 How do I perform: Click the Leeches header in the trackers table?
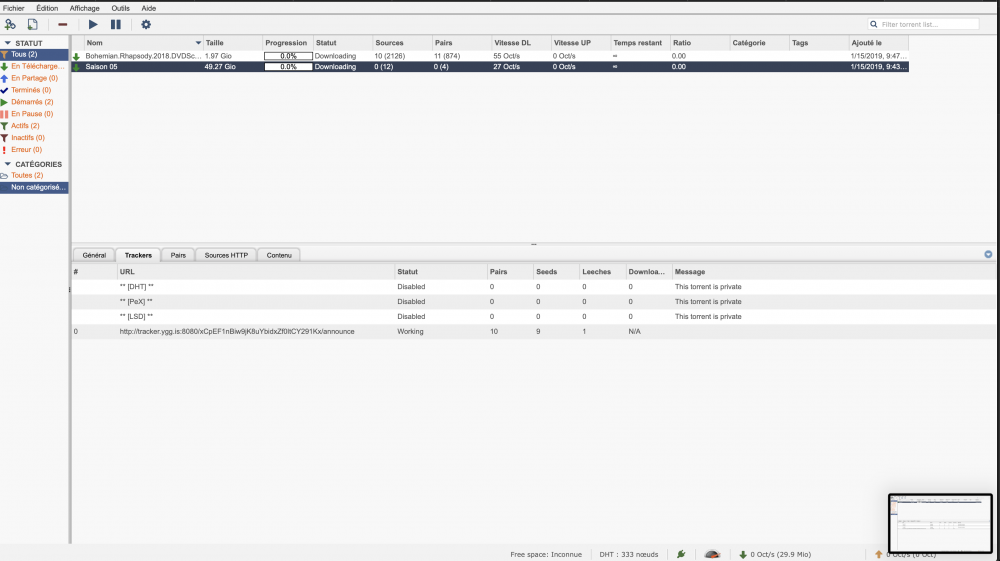602,272
